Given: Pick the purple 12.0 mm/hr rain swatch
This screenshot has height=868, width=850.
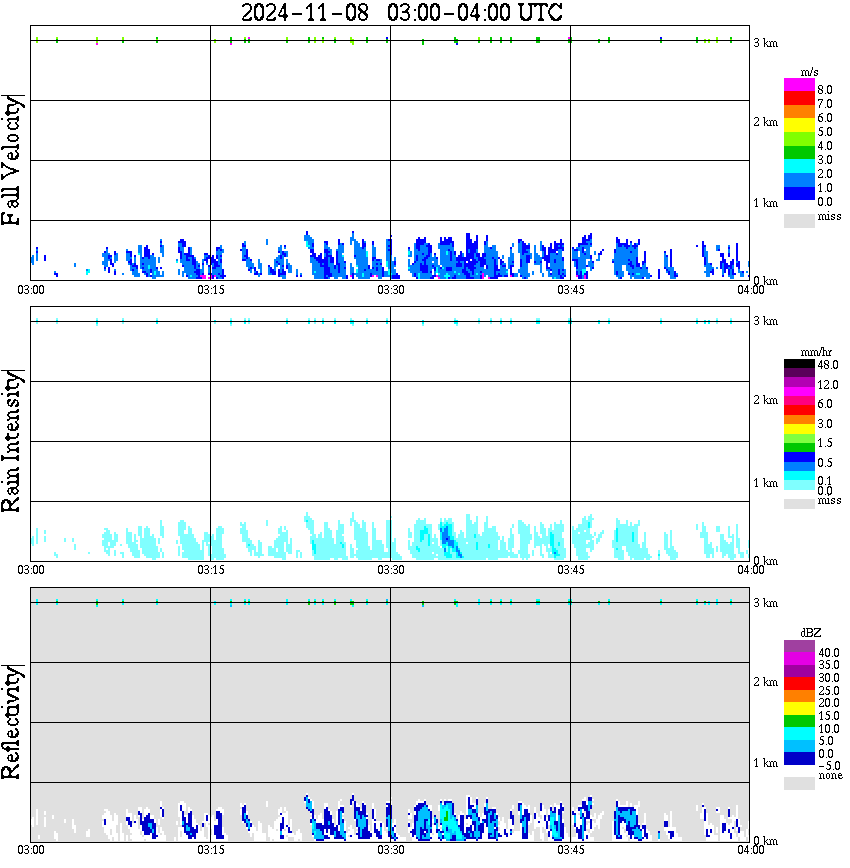Looking at the screenshot, I should click(799, 383).
